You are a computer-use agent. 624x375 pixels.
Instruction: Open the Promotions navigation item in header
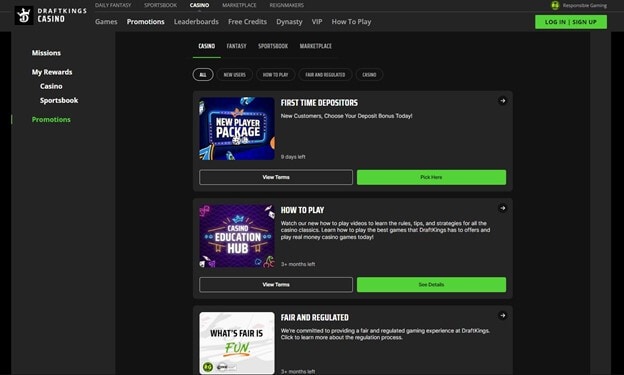[146, 21]
